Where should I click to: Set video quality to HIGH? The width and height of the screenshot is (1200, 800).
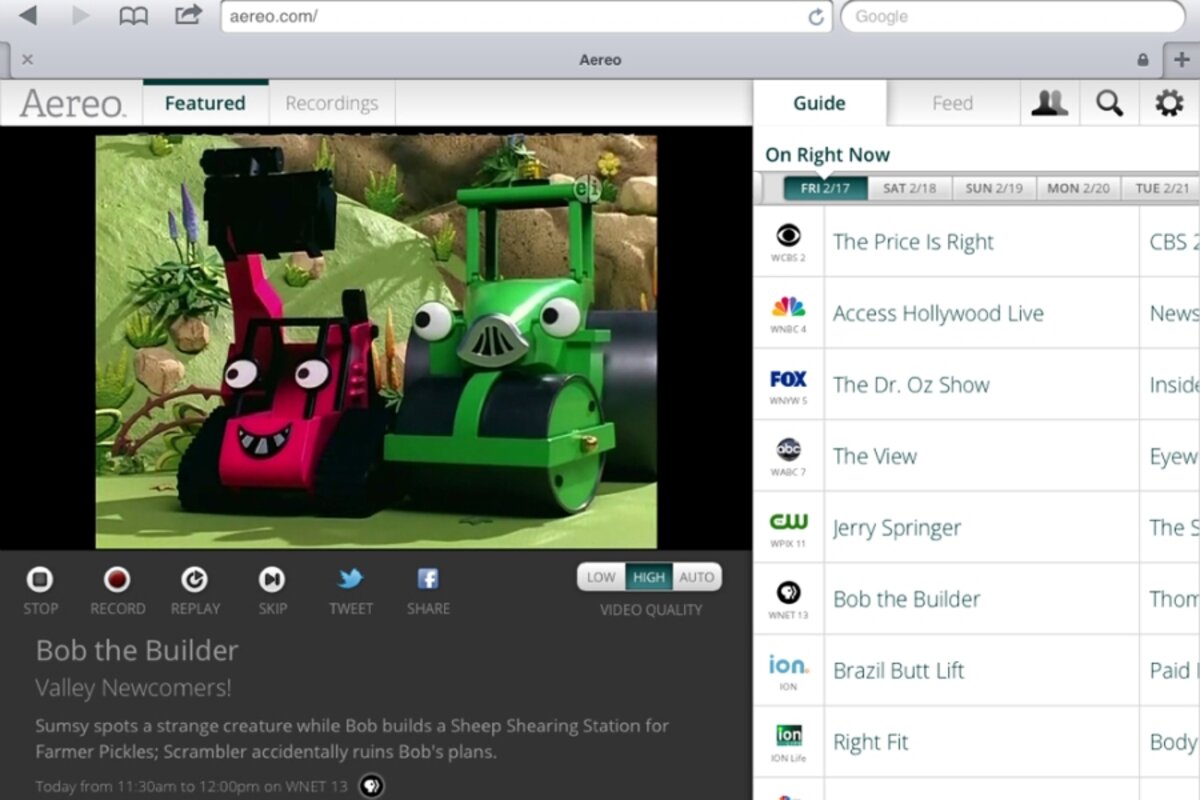(x=649, y=577)
